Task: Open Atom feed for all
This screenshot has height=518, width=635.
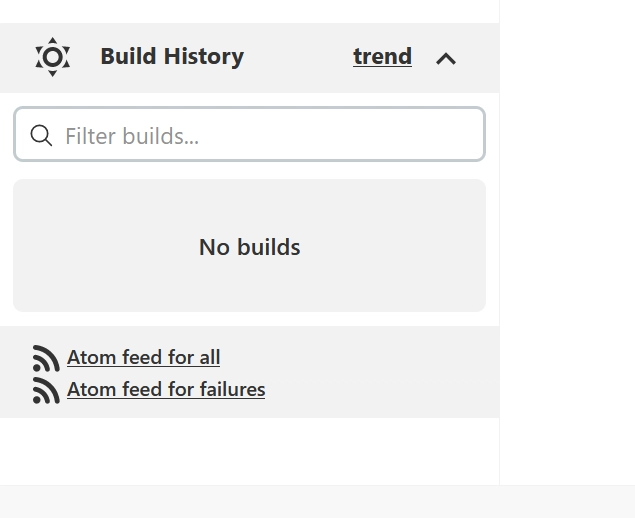Action: (143, 357)
